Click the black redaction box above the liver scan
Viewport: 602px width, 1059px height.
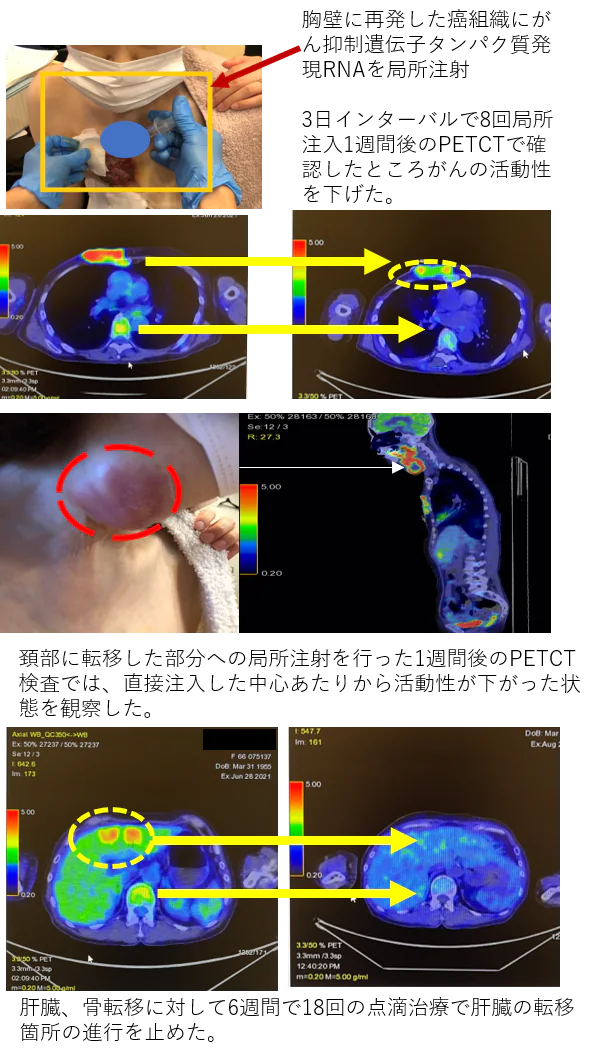239,739
